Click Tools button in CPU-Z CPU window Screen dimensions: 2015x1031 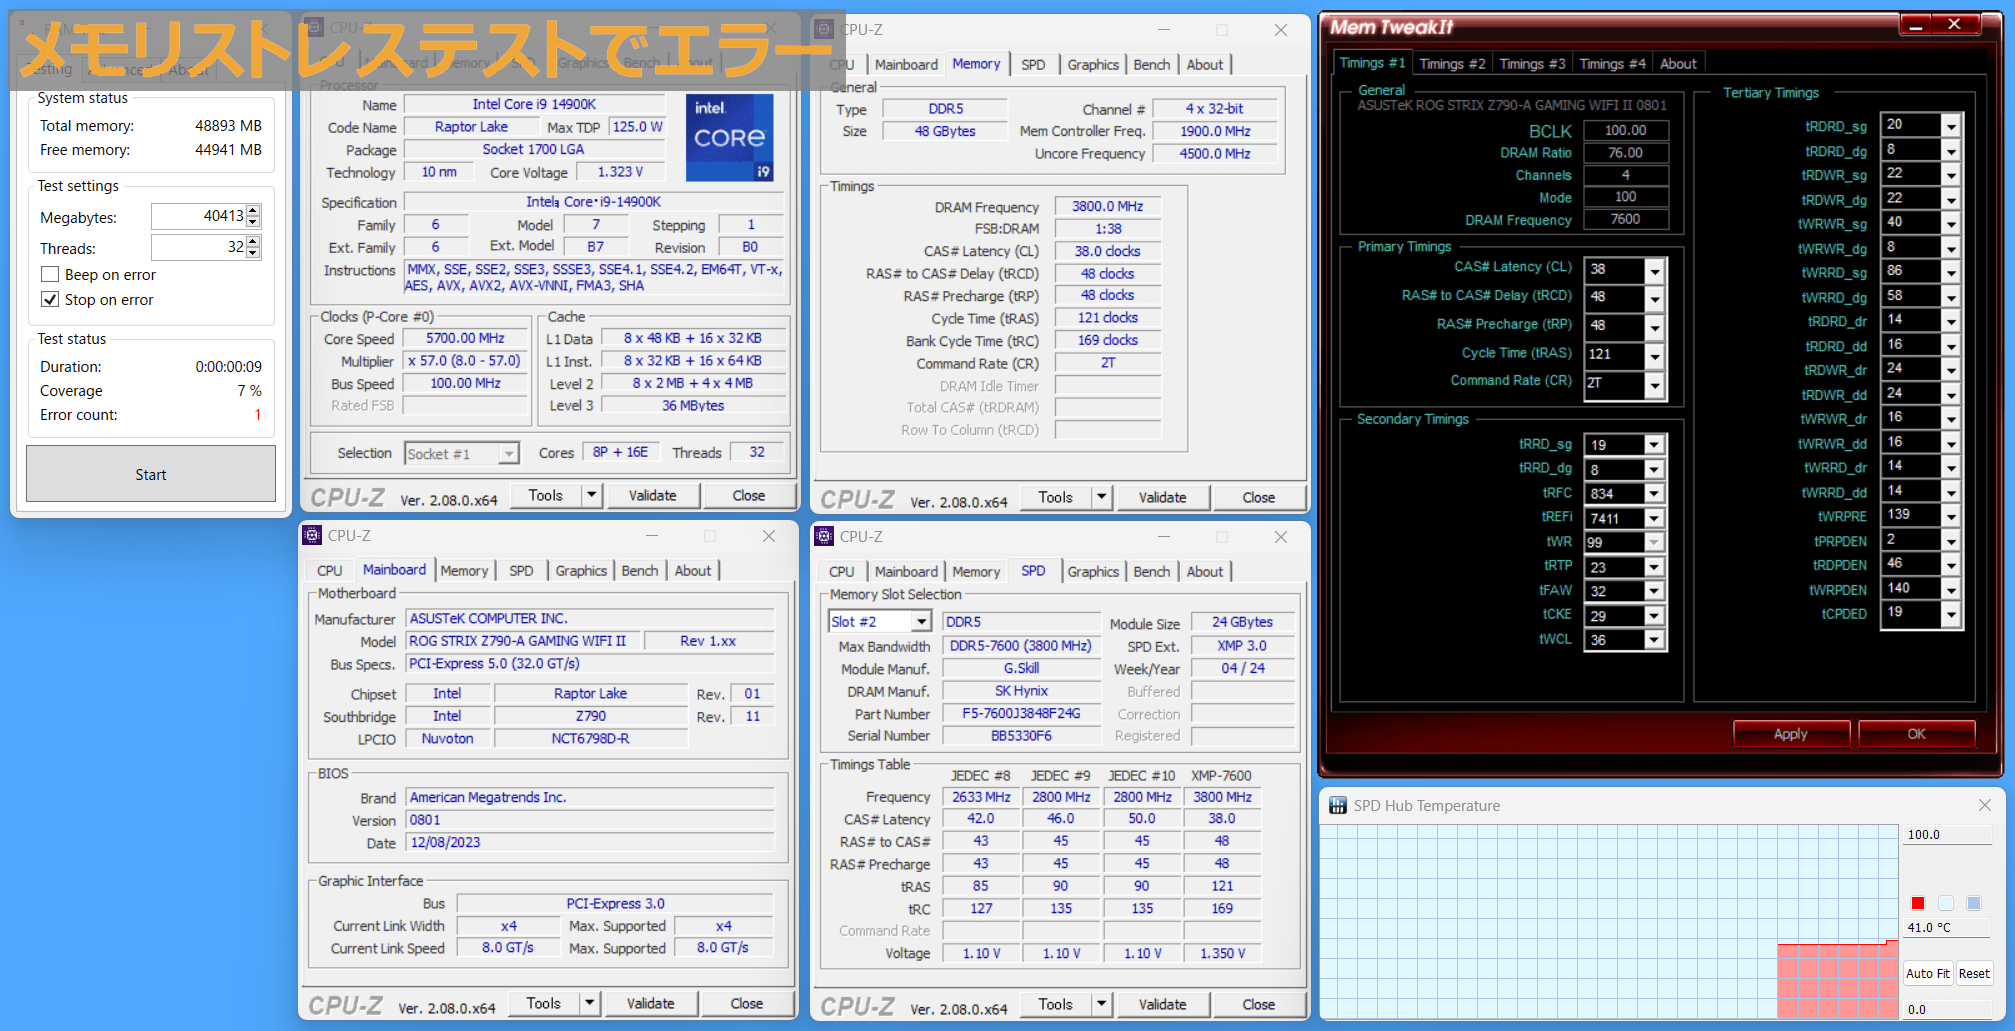[545, 495]
